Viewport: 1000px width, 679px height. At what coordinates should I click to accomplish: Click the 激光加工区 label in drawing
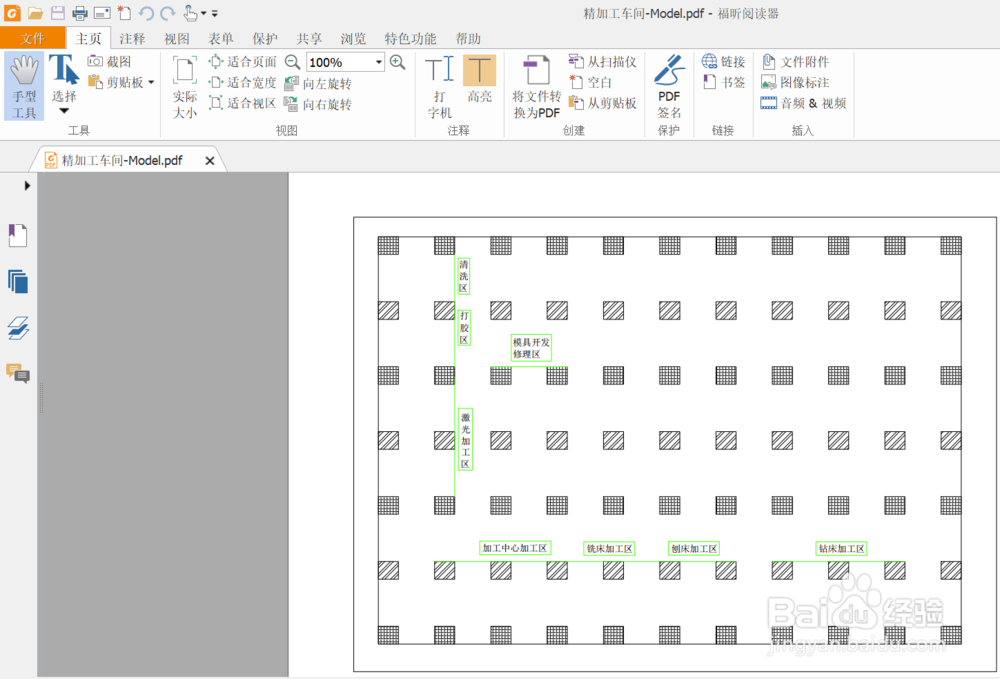pos(465,441)
